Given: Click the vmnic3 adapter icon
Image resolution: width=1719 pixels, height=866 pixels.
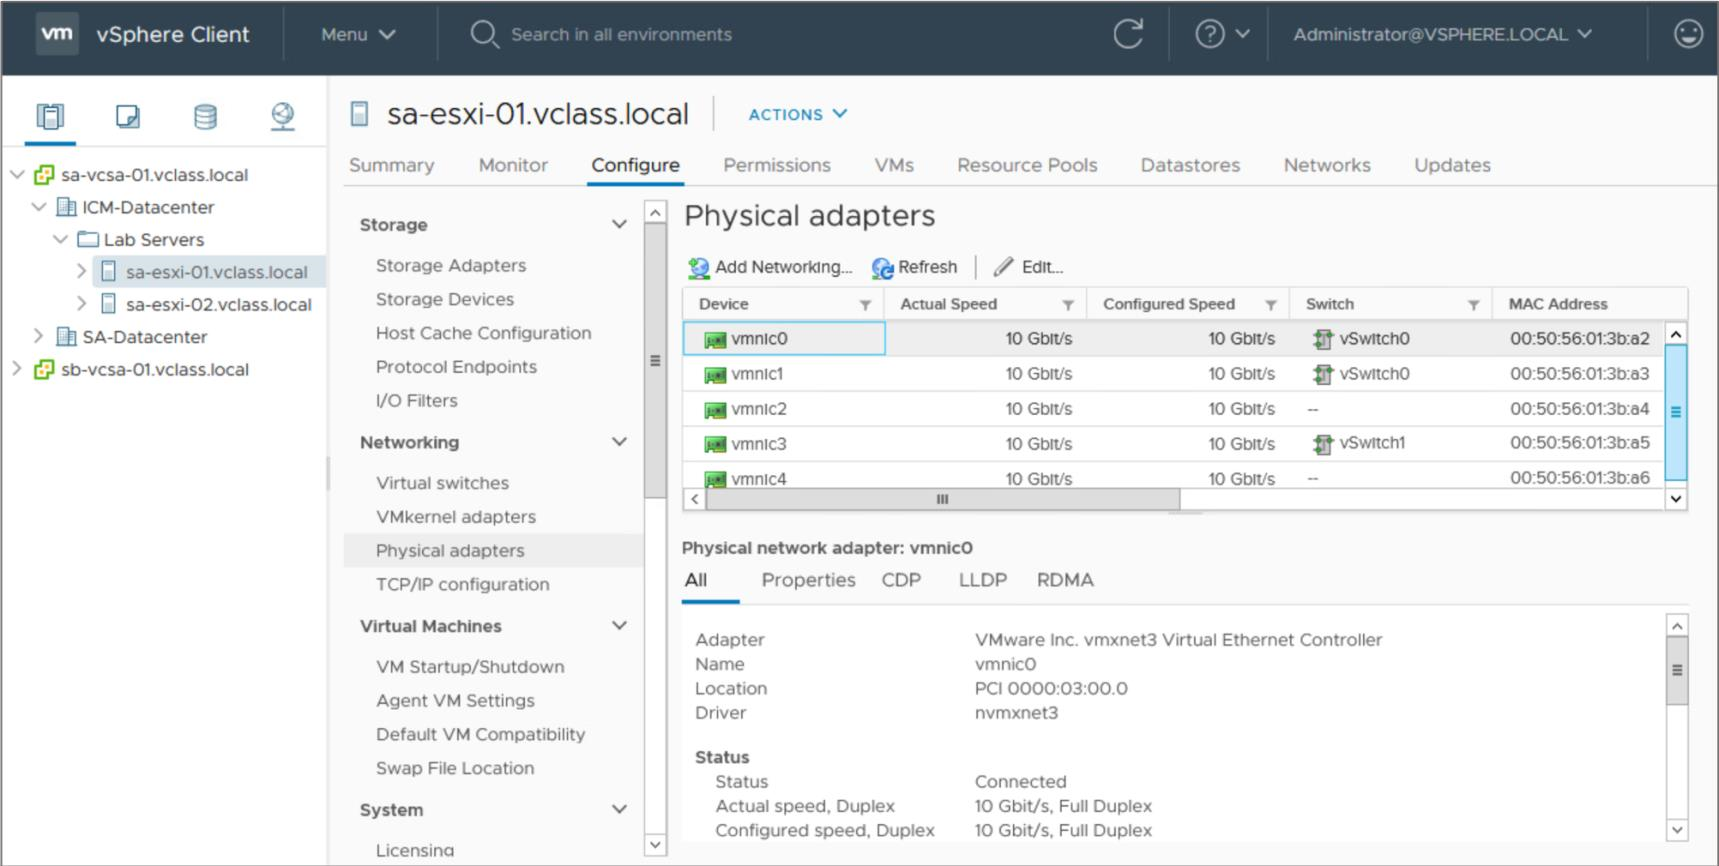Looking at the screenshot, I should [x=715, y=445].
